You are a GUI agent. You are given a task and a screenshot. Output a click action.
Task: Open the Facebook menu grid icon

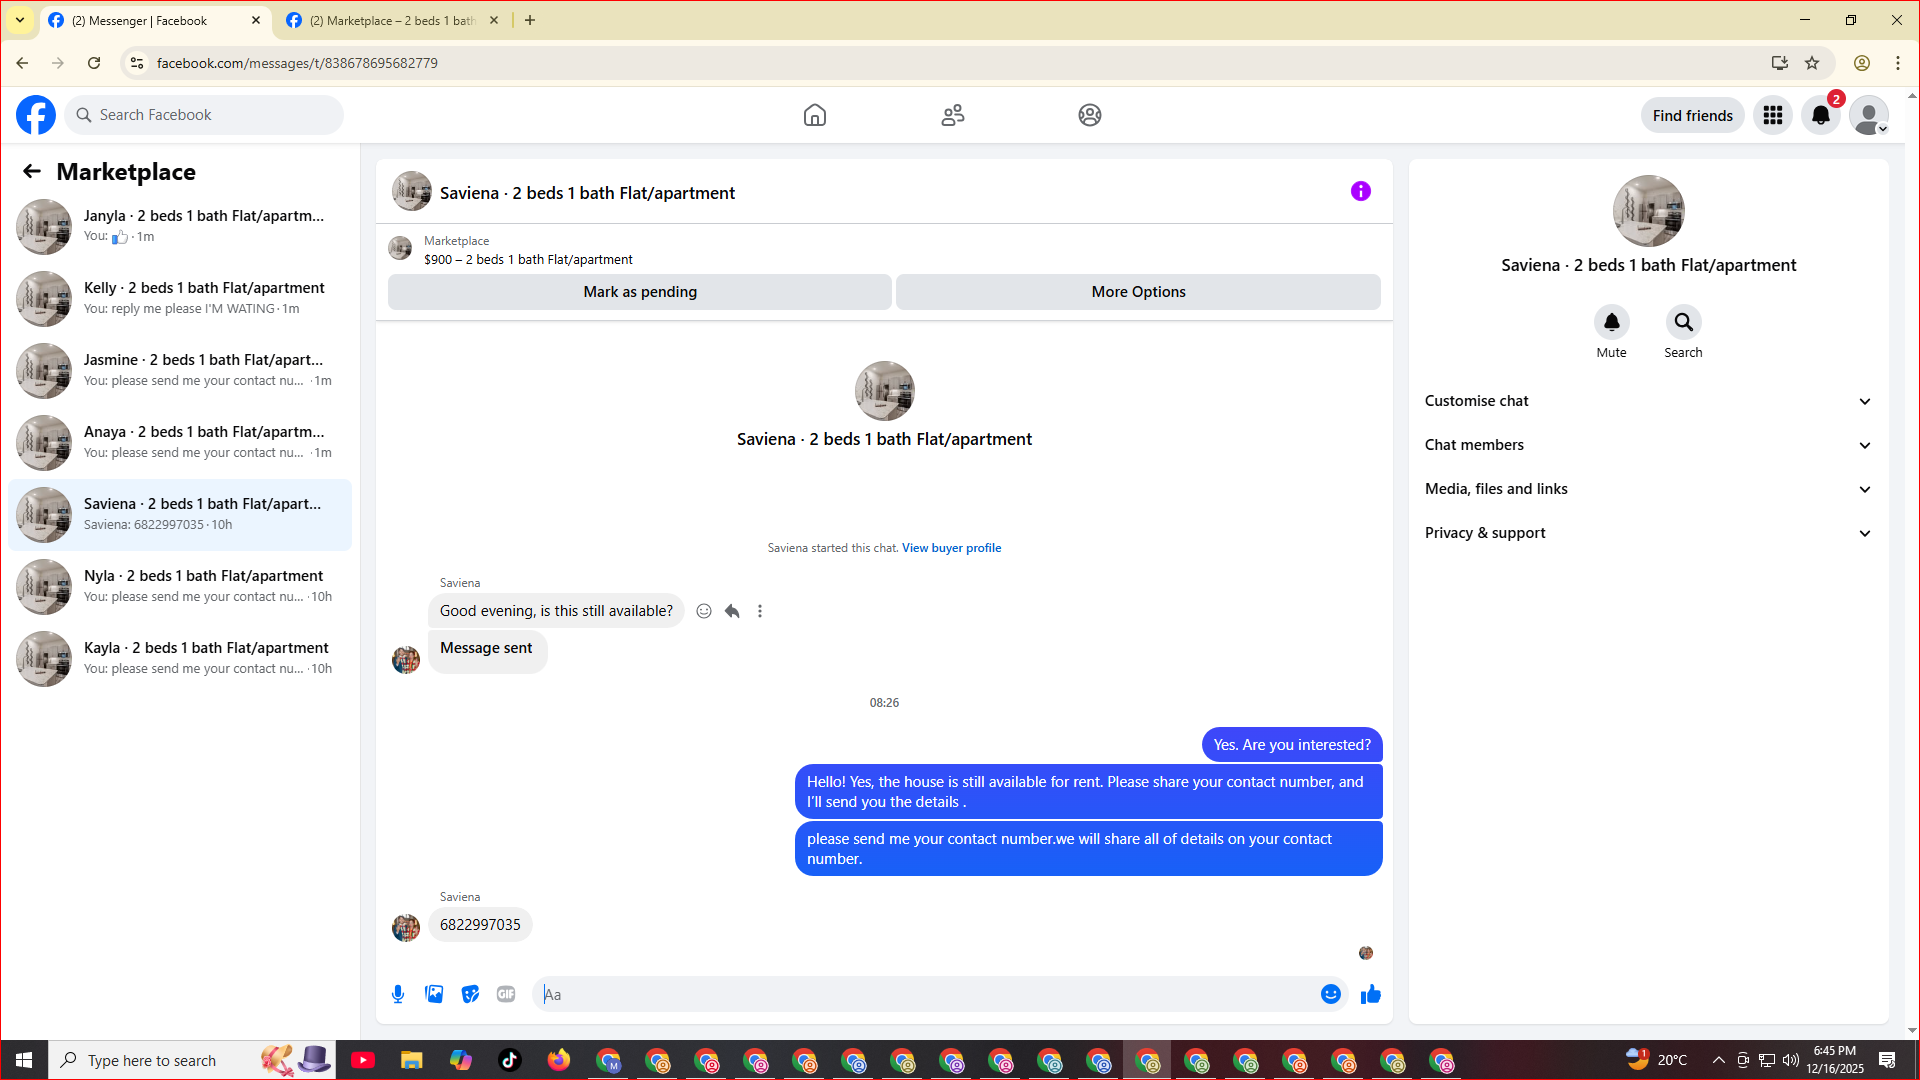click(1773, 115)
